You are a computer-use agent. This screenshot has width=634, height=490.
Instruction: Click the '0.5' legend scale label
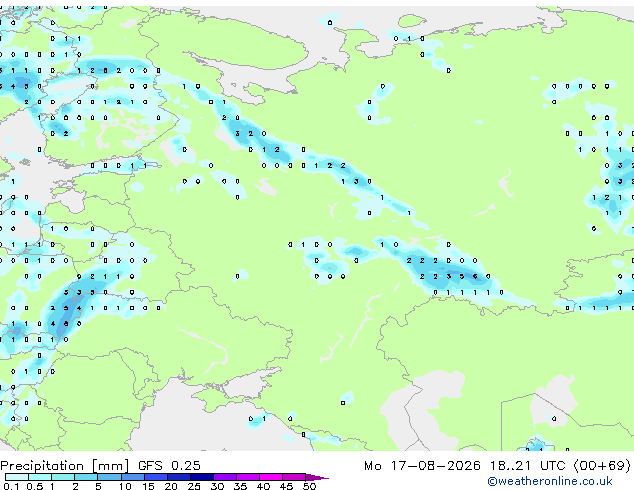[x=35, y=486]
